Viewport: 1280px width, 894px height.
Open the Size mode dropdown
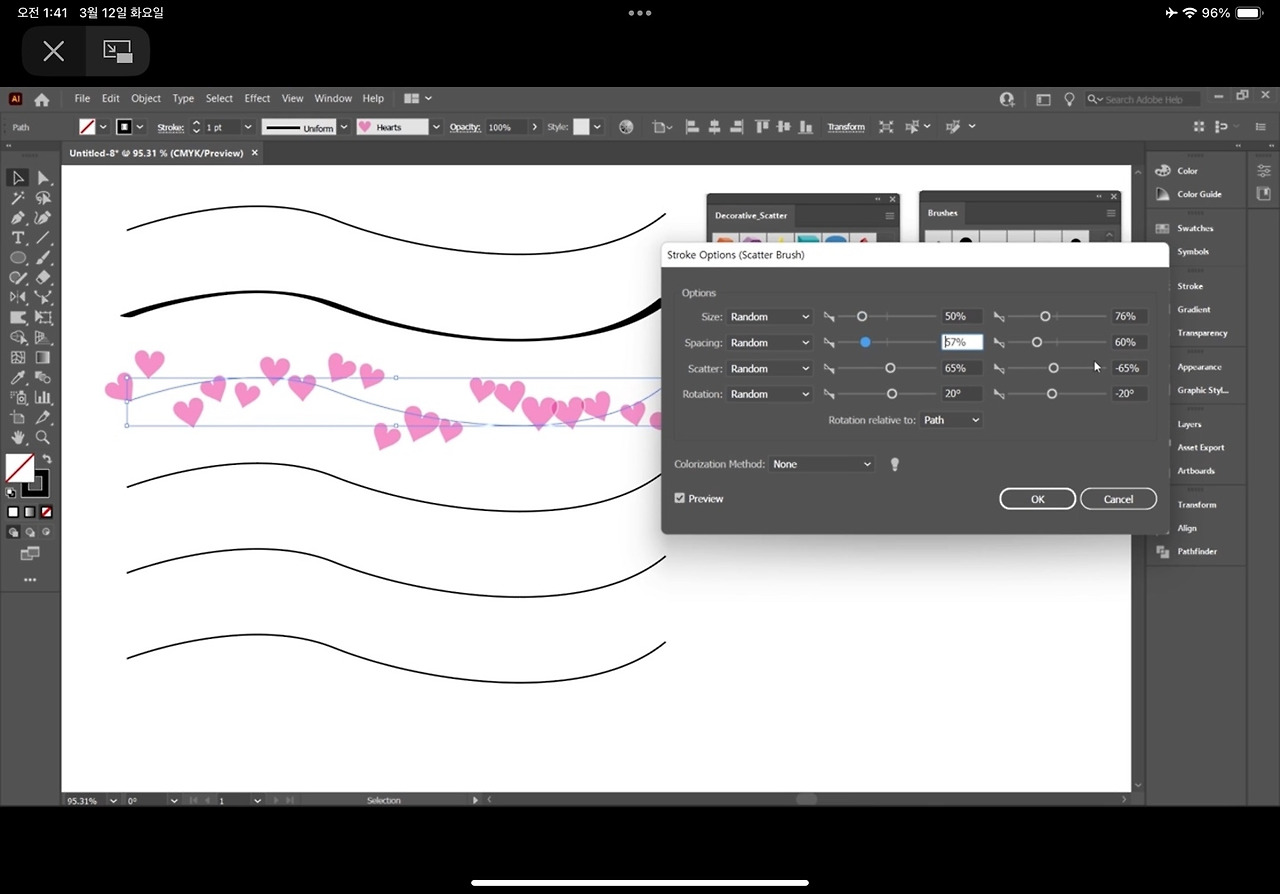click(x=770, y=317)
